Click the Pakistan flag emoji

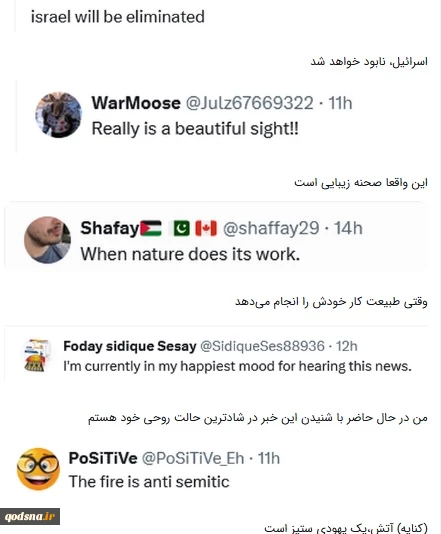[x=182, y=229]
